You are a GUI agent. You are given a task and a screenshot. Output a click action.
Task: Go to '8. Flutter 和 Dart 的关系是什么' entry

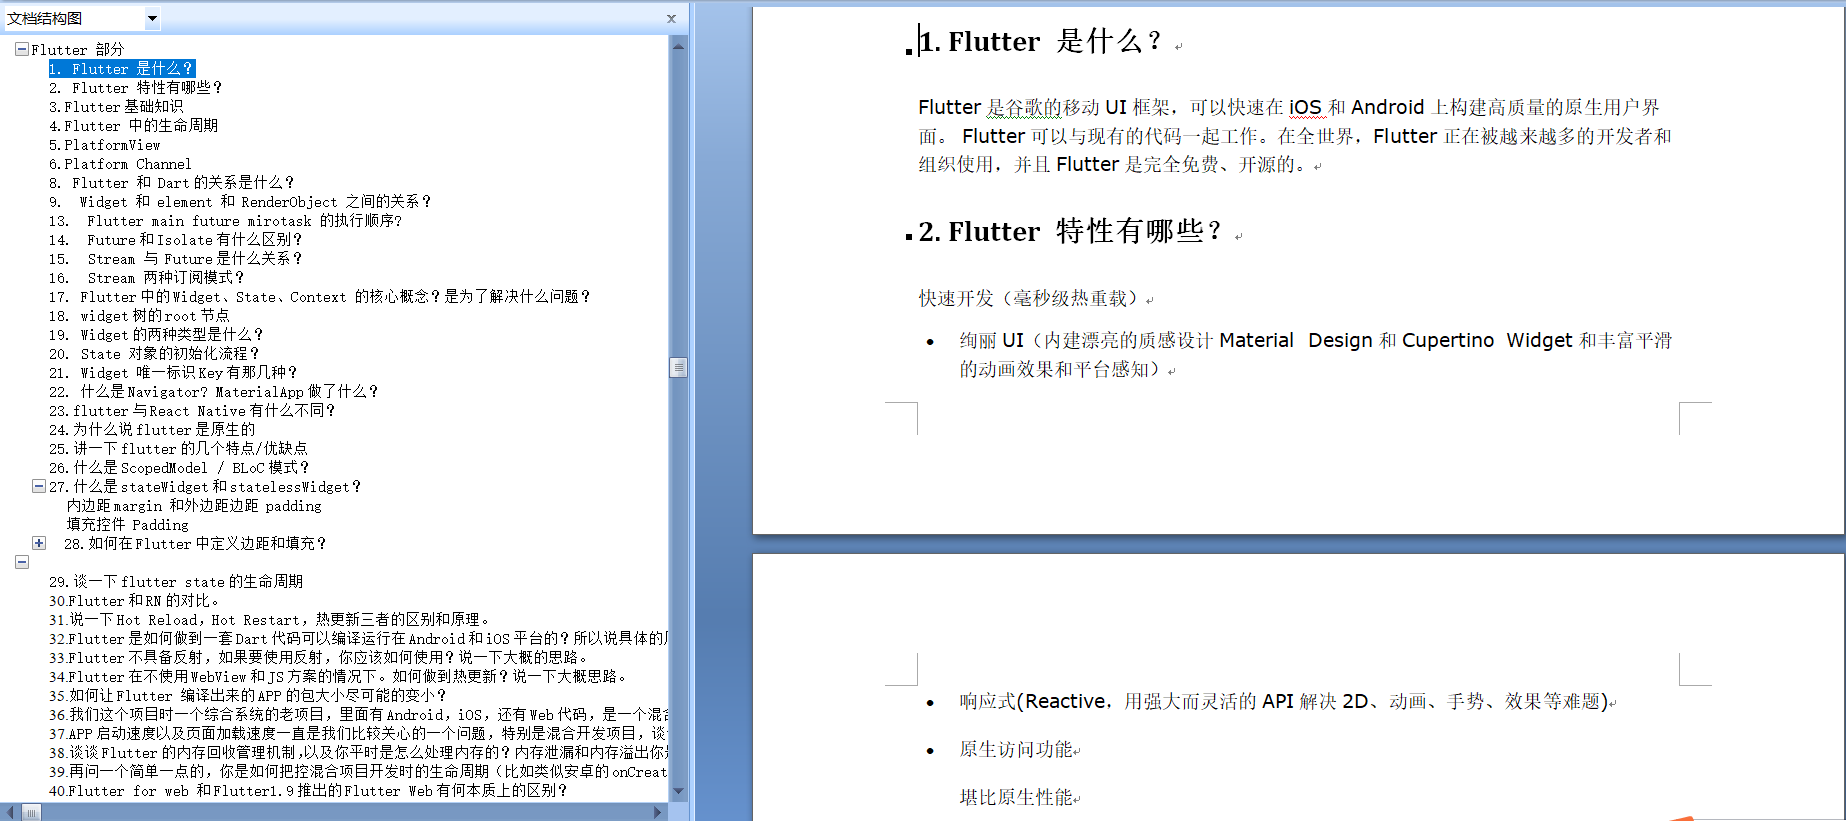pyautogui.click(x=172, y=182)
